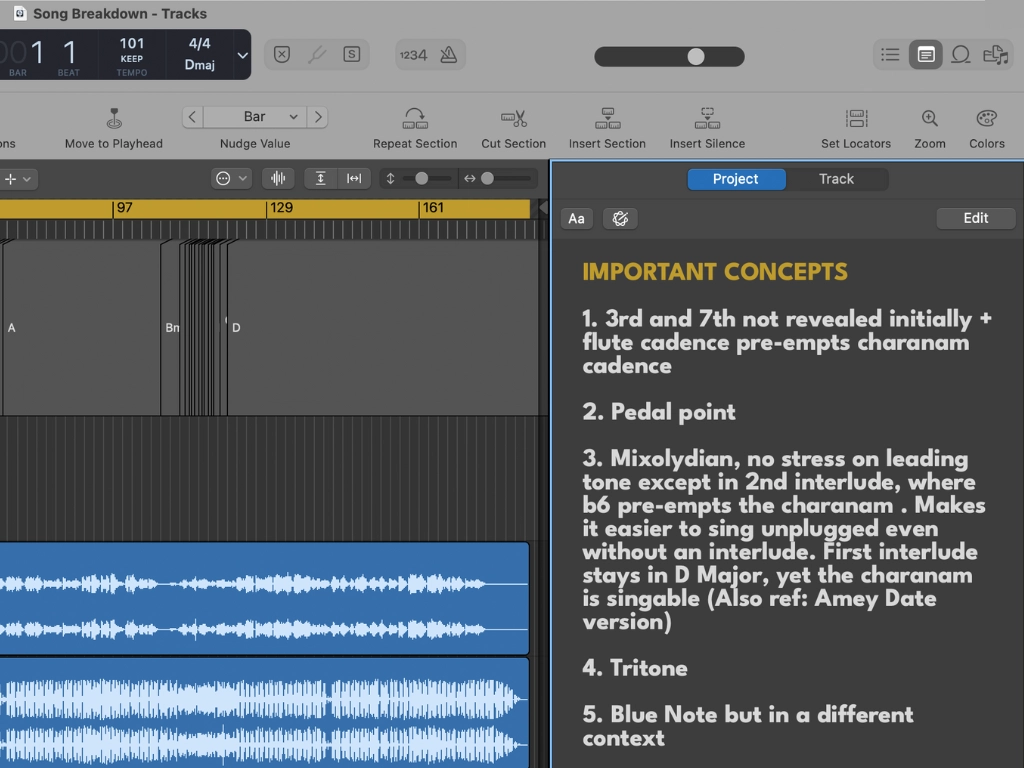Screen dimensions: 1024x768
Task: Click the Move to Playhead icon
Action: click(x=114, y=118)
